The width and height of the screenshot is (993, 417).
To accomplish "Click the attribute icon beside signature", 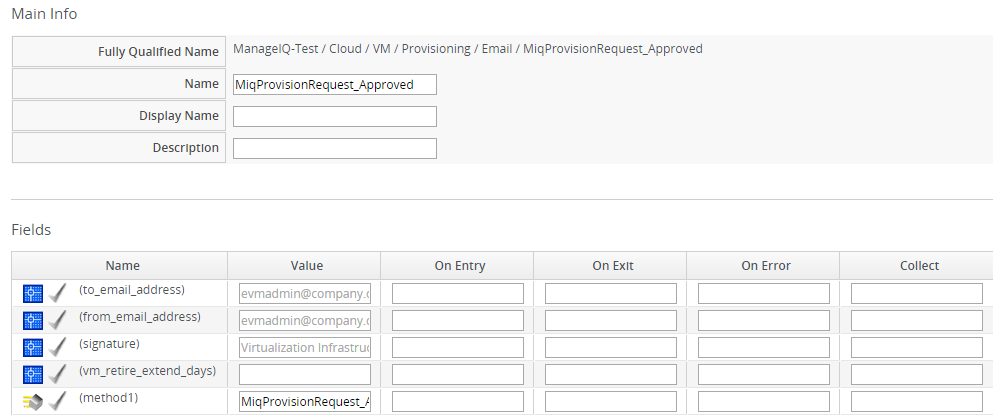I will coord(33,348).
